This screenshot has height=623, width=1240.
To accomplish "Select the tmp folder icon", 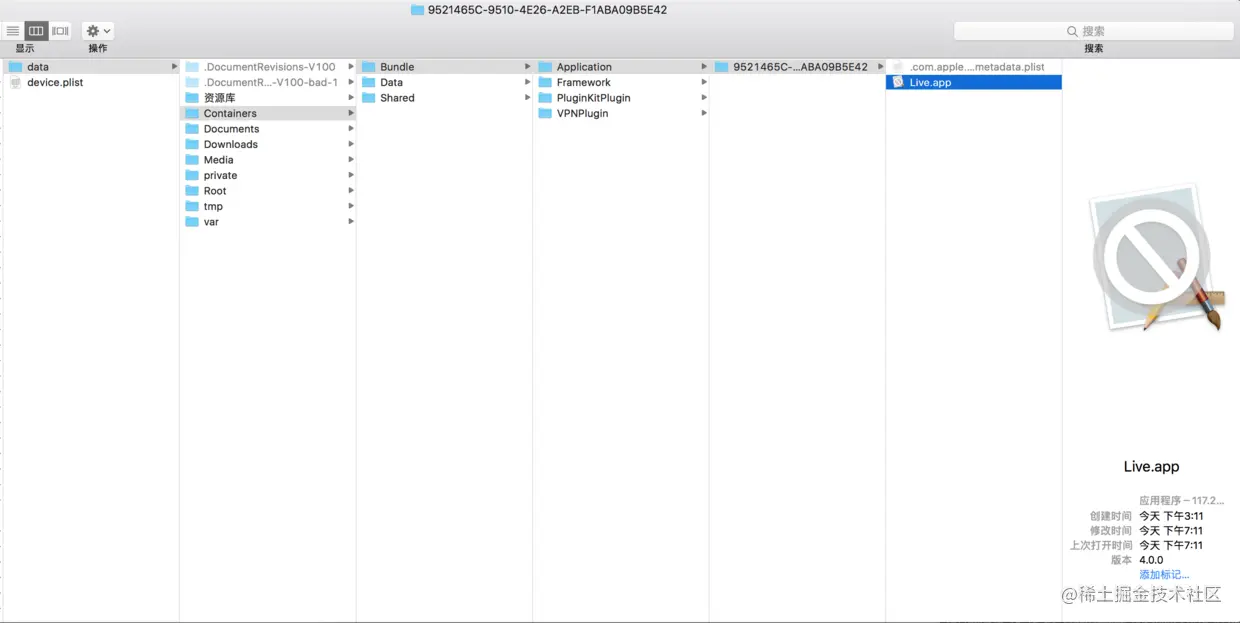I will (x=192, y=206).
